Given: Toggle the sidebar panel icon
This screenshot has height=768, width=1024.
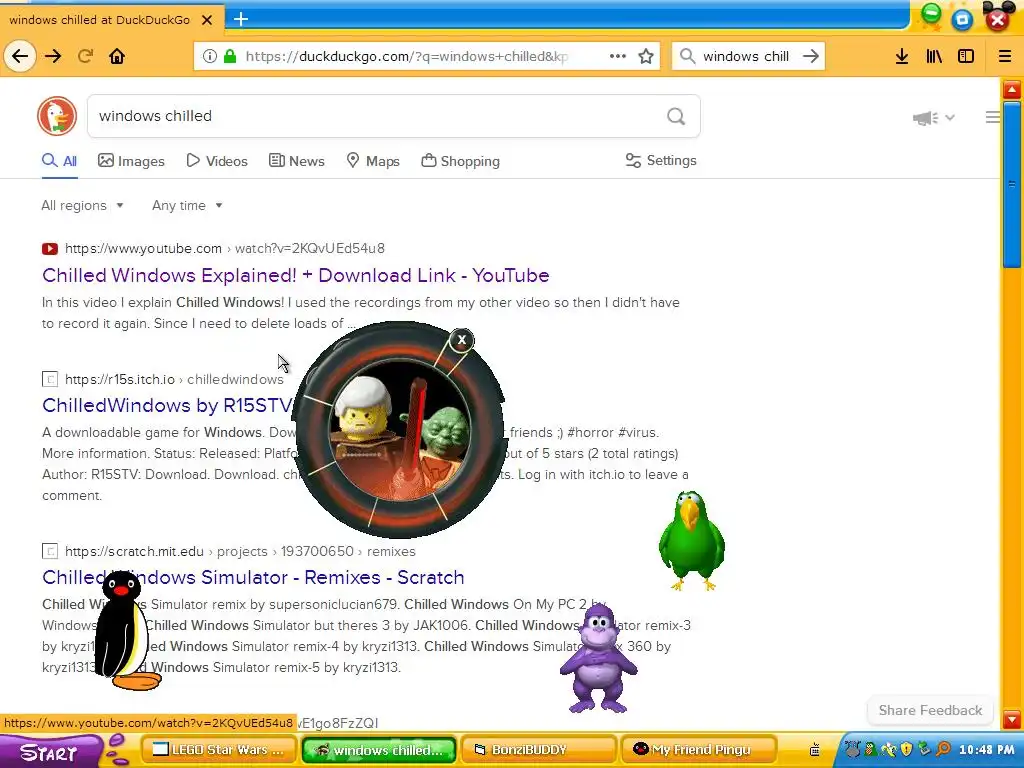Looking at the screenshot, I should (x=966, y=56).
